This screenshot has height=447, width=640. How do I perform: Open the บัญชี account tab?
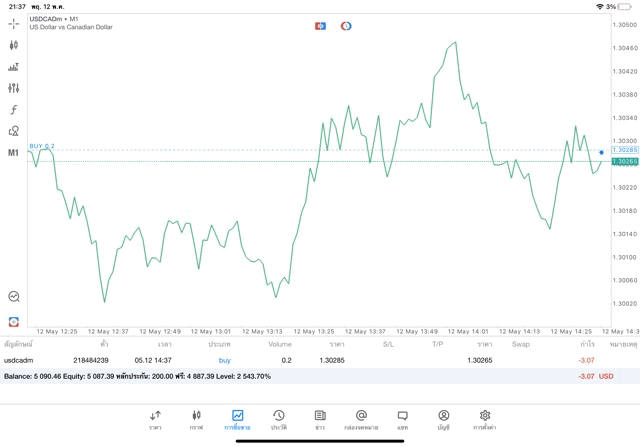point(443,419)
